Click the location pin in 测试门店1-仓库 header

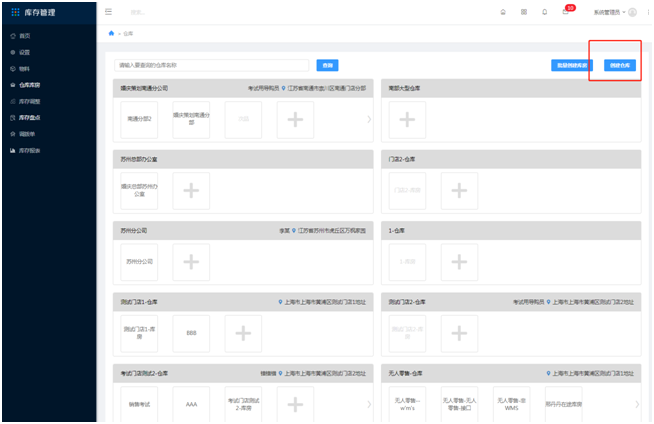click(x=280, y=302)
